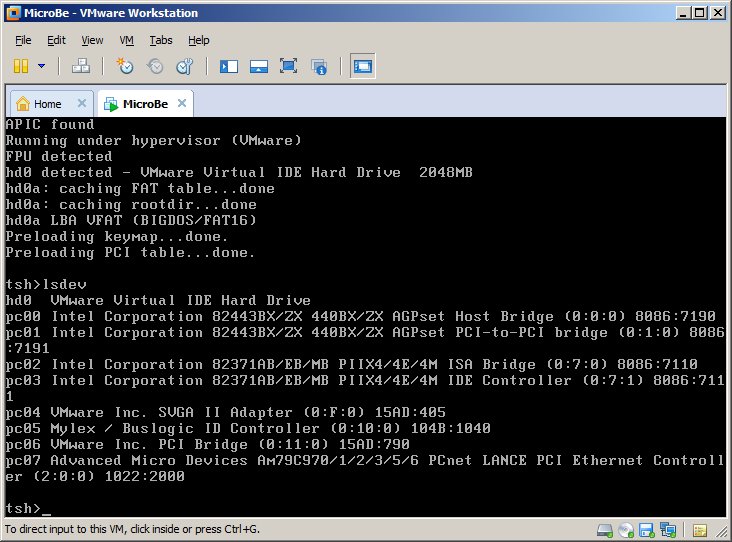Screen dimensions: 732x542
Task: Open the File menu
Action: 23,40
